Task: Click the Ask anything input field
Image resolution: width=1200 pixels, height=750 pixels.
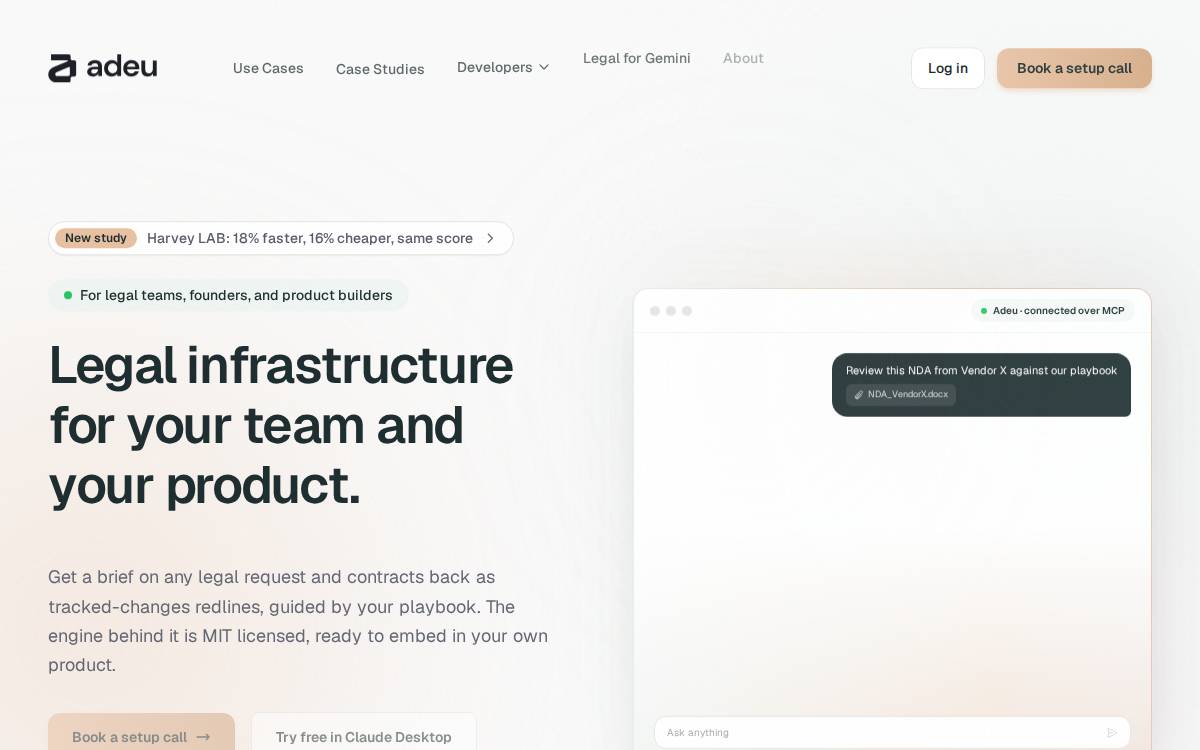Action: click(892, 732)
